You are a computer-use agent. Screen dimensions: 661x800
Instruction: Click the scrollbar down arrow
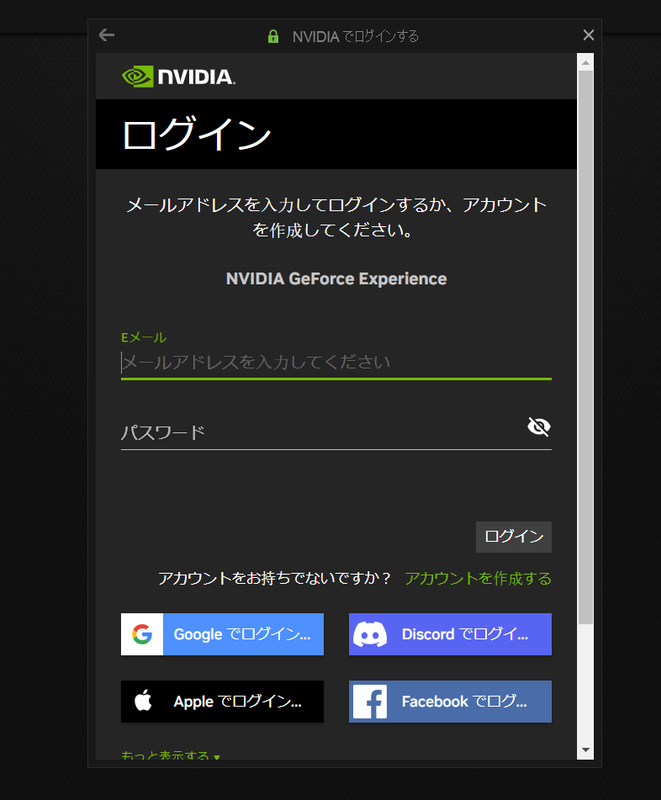pyautogui.click(x=586, y=750)
